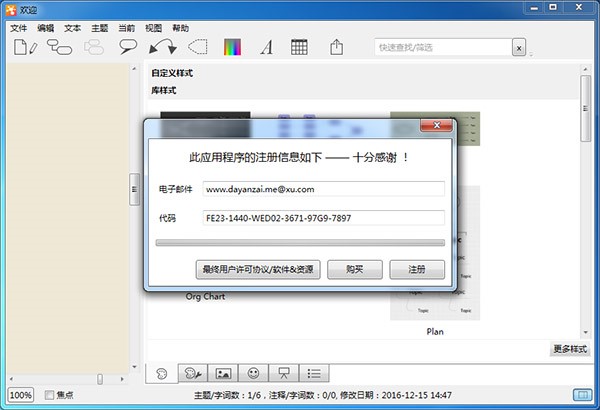Screen dimensions: 600x410
Task: Open the 编辑 menu
Action: click(46, 28)
